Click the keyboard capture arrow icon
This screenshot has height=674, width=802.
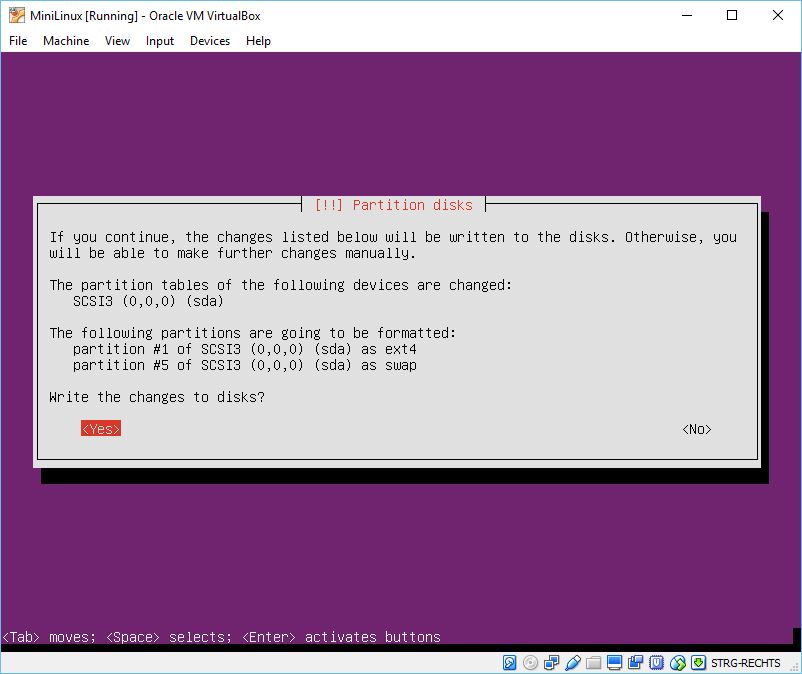pos(698,662)
